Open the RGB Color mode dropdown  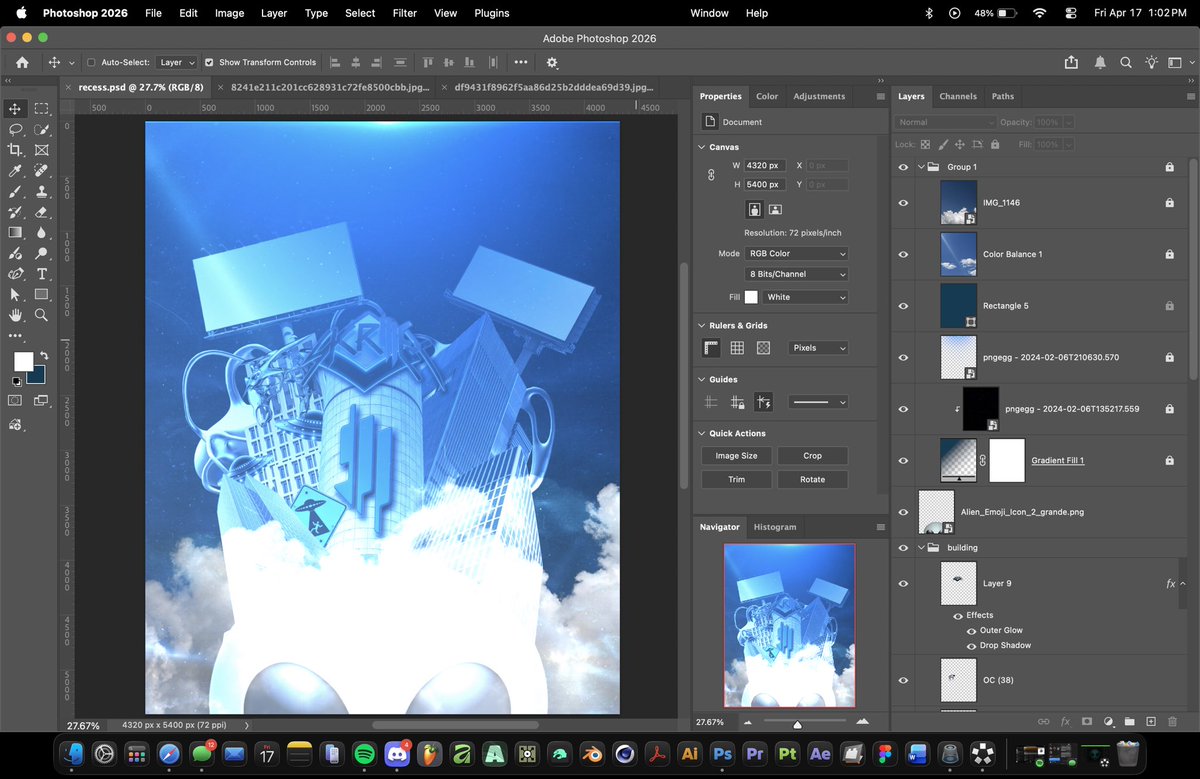[797, 254]
